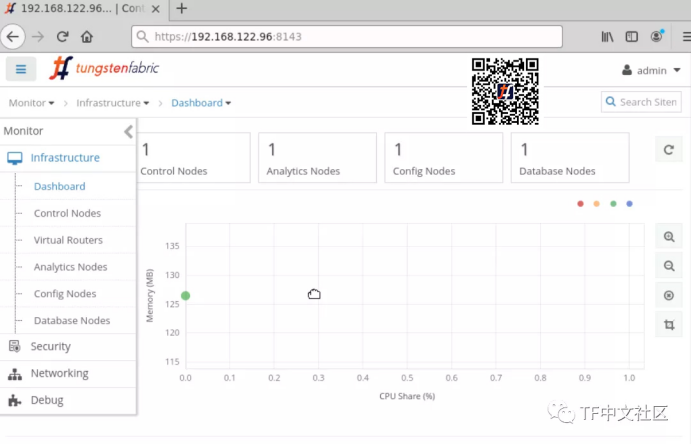Click the QR code image
692x444 pixels.
click(x=505, y=91)
